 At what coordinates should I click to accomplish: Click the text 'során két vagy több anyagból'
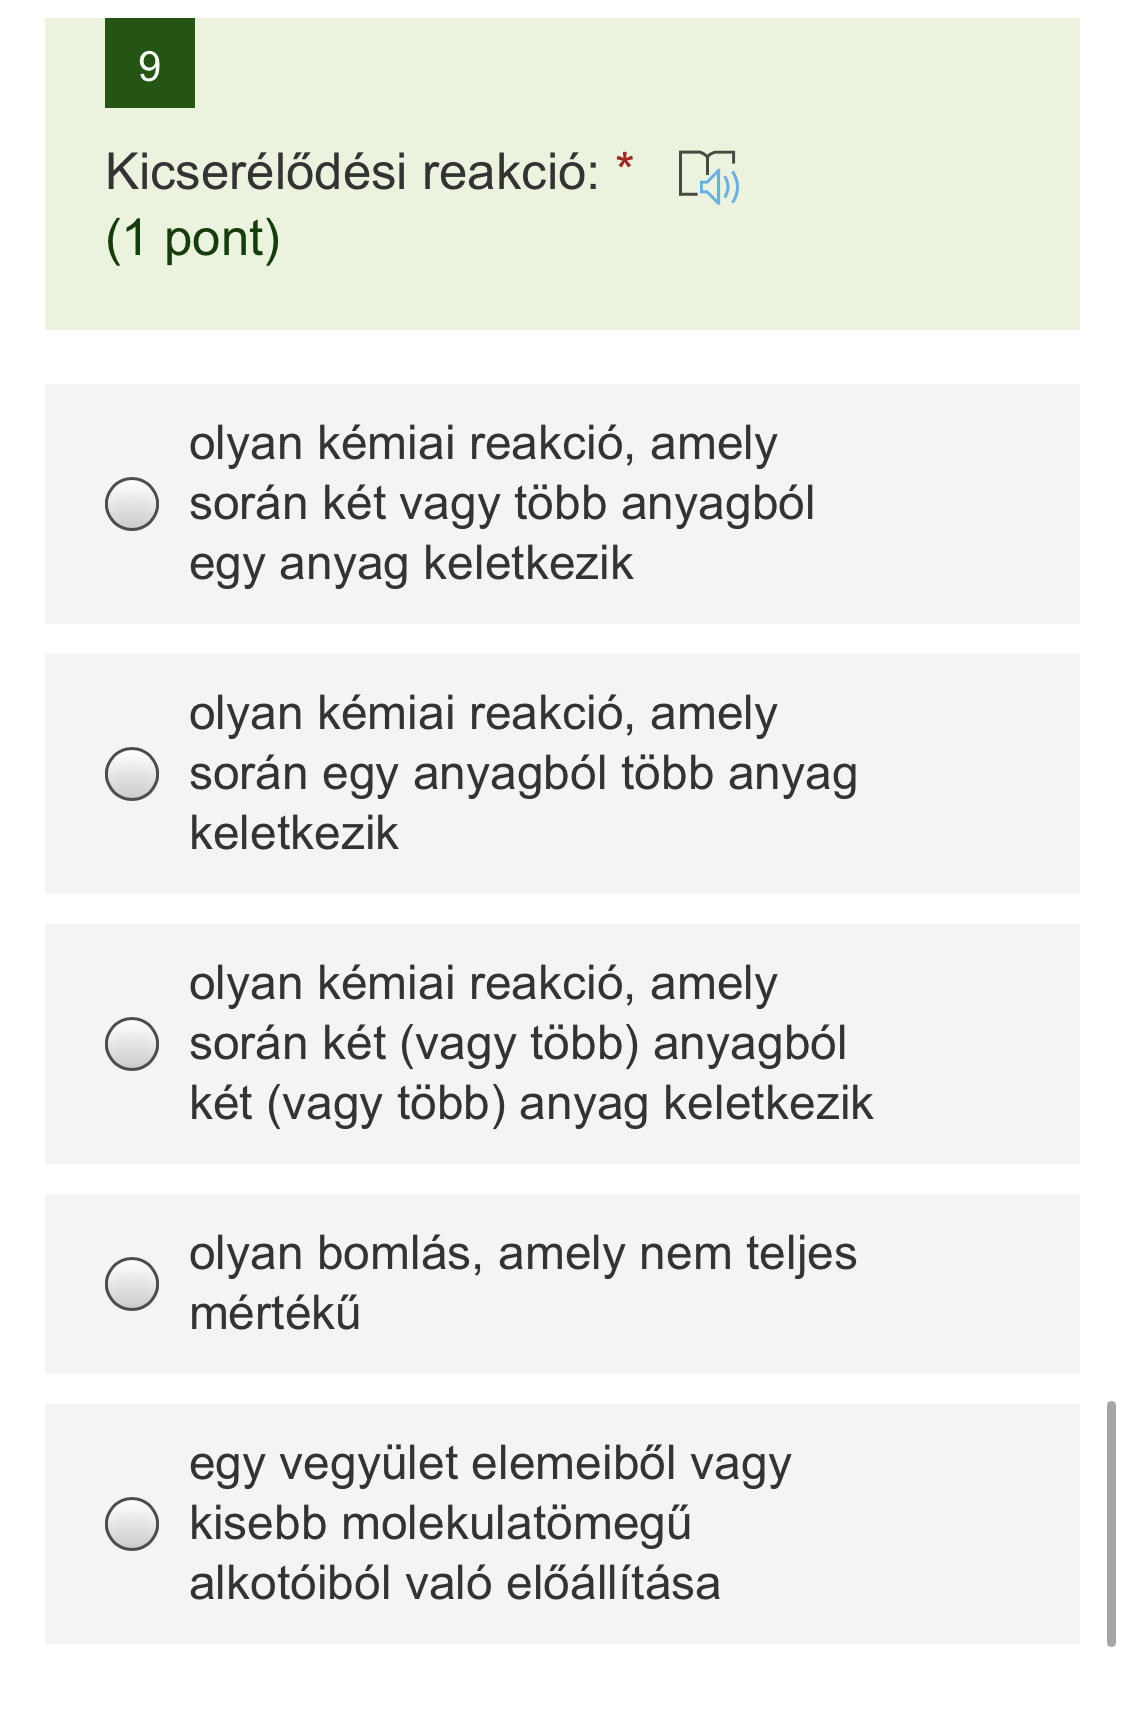(x=502, y=503)
